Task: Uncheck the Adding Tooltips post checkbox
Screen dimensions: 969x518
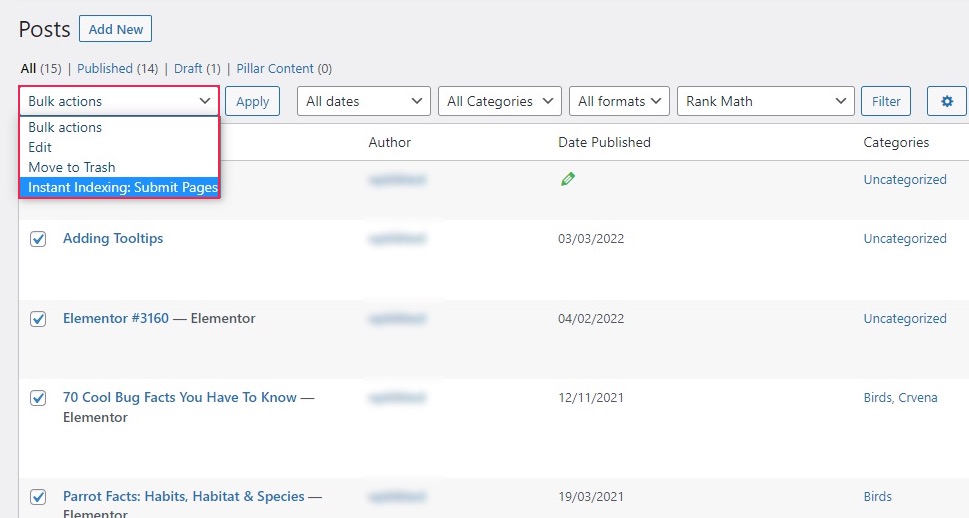Action: 38,239
